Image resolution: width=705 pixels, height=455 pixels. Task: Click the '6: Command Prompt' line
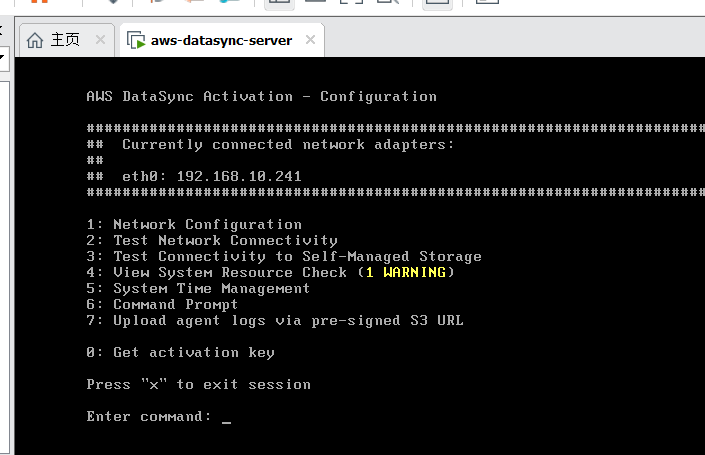162,304
